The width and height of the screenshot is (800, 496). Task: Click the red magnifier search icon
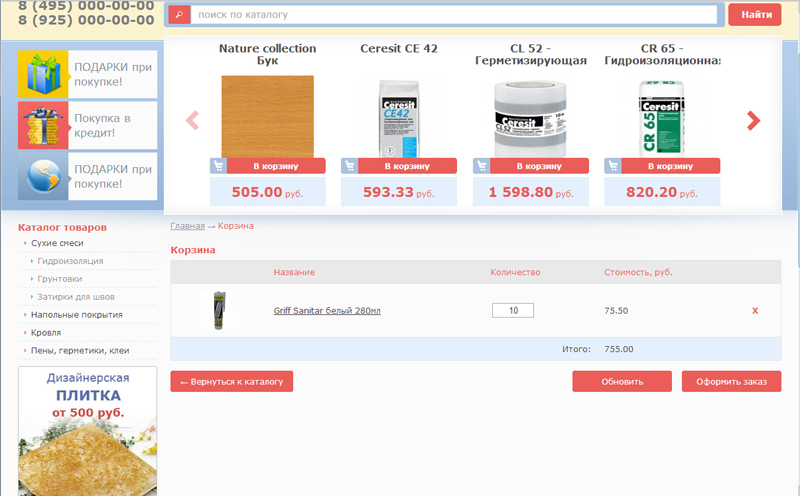pyautogui.click(x=179, y=15)
